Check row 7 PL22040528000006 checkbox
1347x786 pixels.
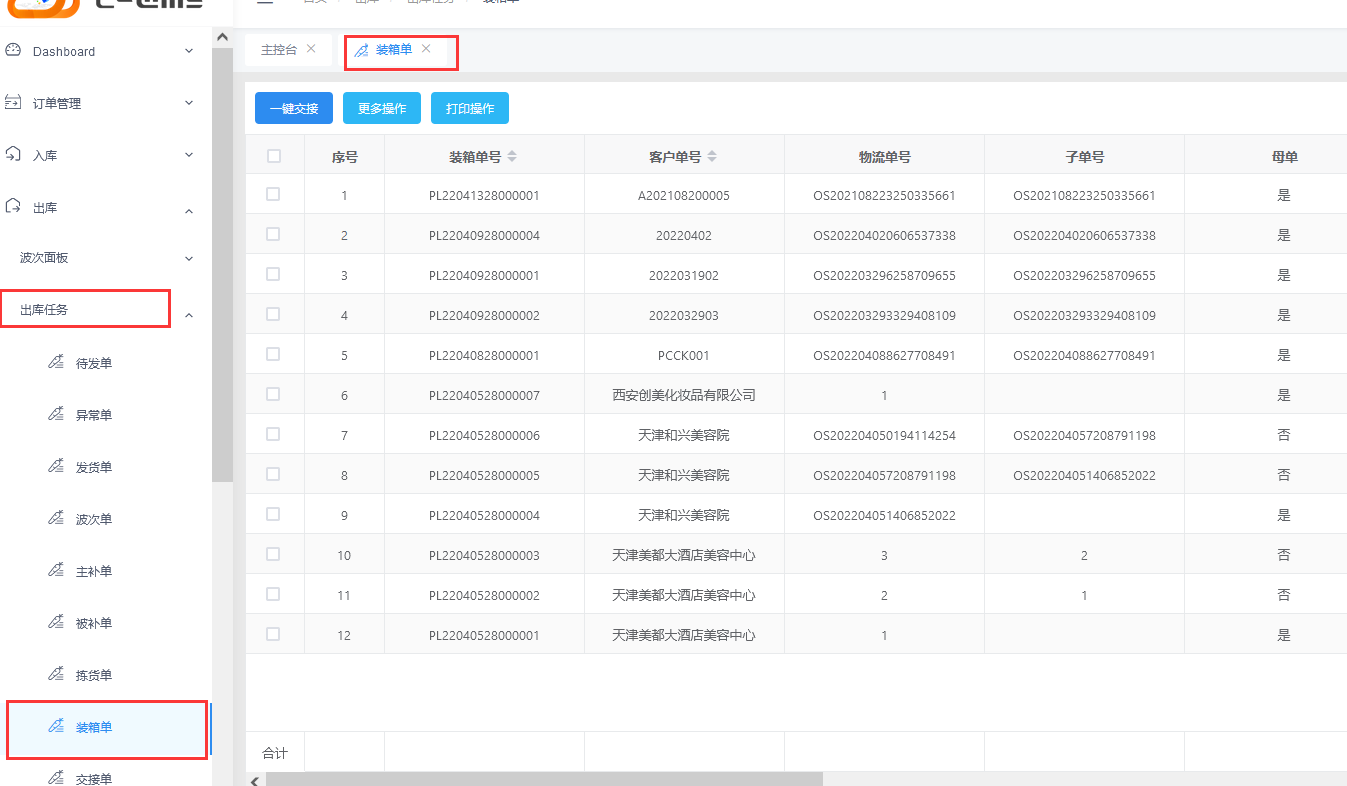tap(273, 434)
